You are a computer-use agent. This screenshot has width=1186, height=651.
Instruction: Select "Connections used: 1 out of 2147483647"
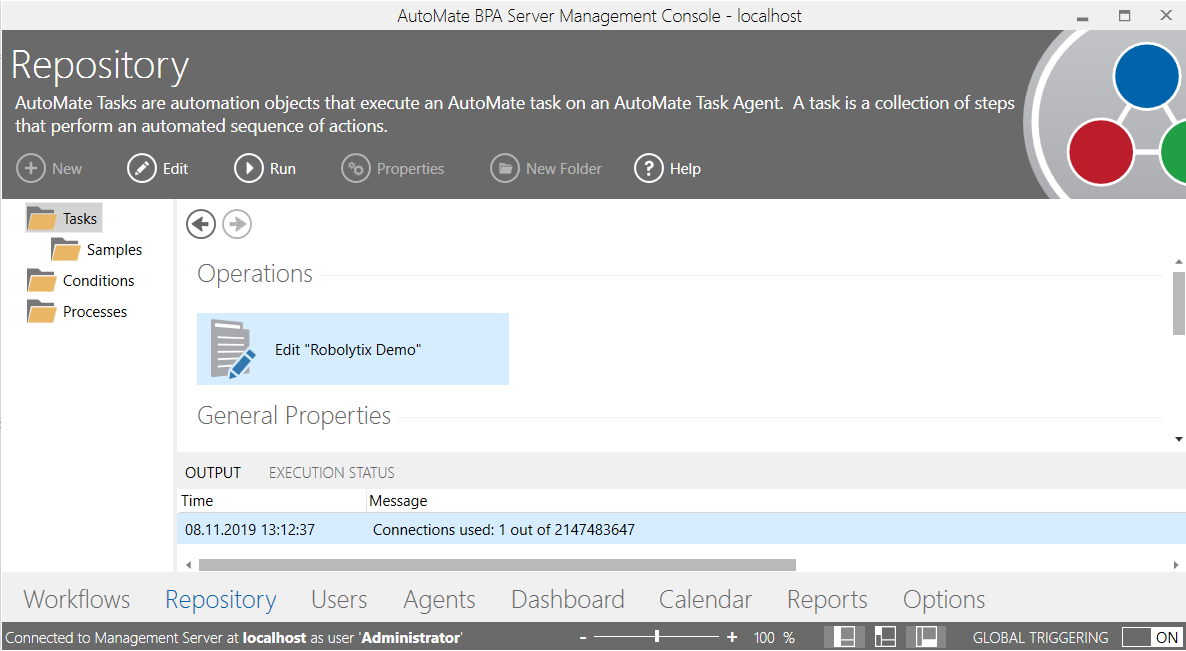pyautogui.click(x=504, y=530)
